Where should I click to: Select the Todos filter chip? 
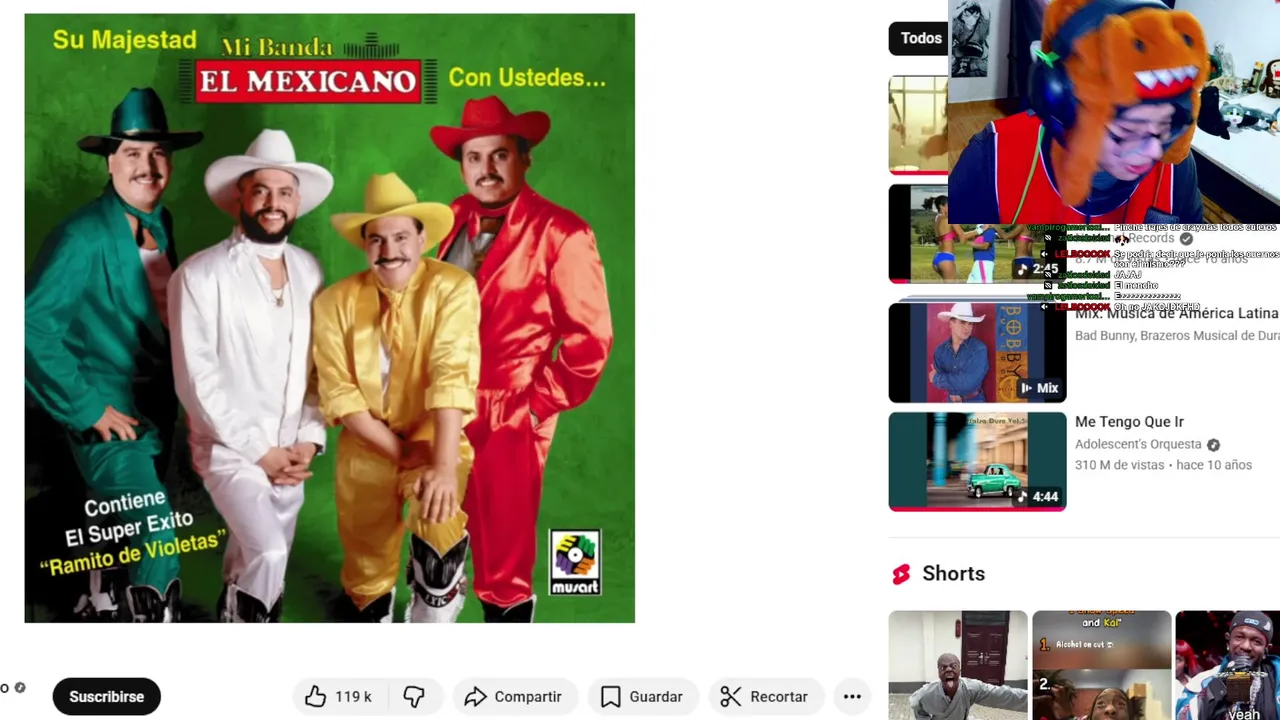920,39
